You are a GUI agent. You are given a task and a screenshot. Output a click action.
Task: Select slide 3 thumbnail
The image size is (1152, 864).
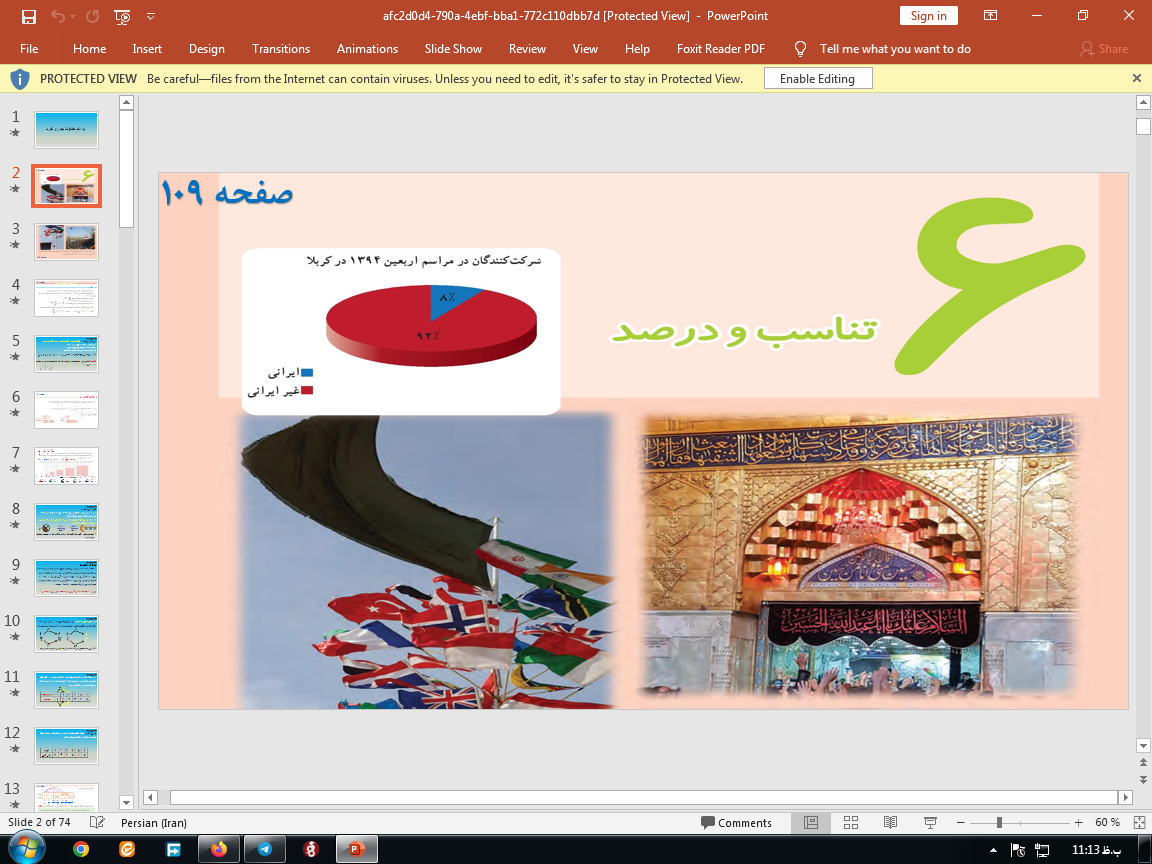coord(66,241)
